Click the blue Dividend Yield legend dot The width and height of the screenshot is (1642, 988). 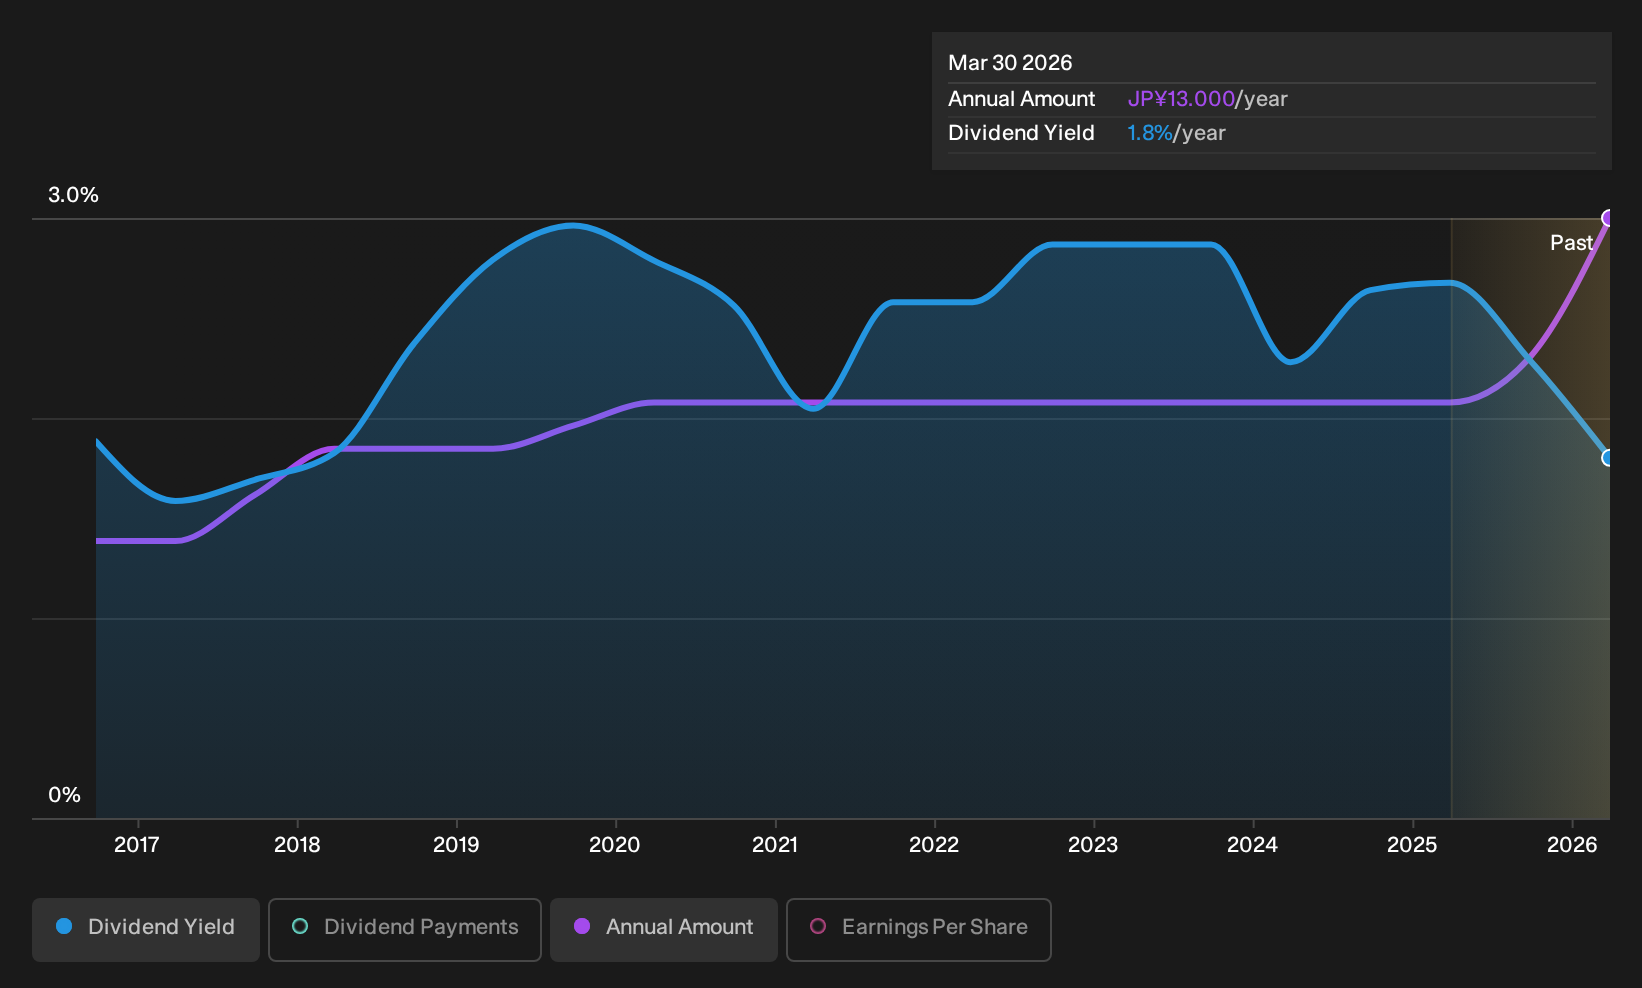(x=64, y=926)
